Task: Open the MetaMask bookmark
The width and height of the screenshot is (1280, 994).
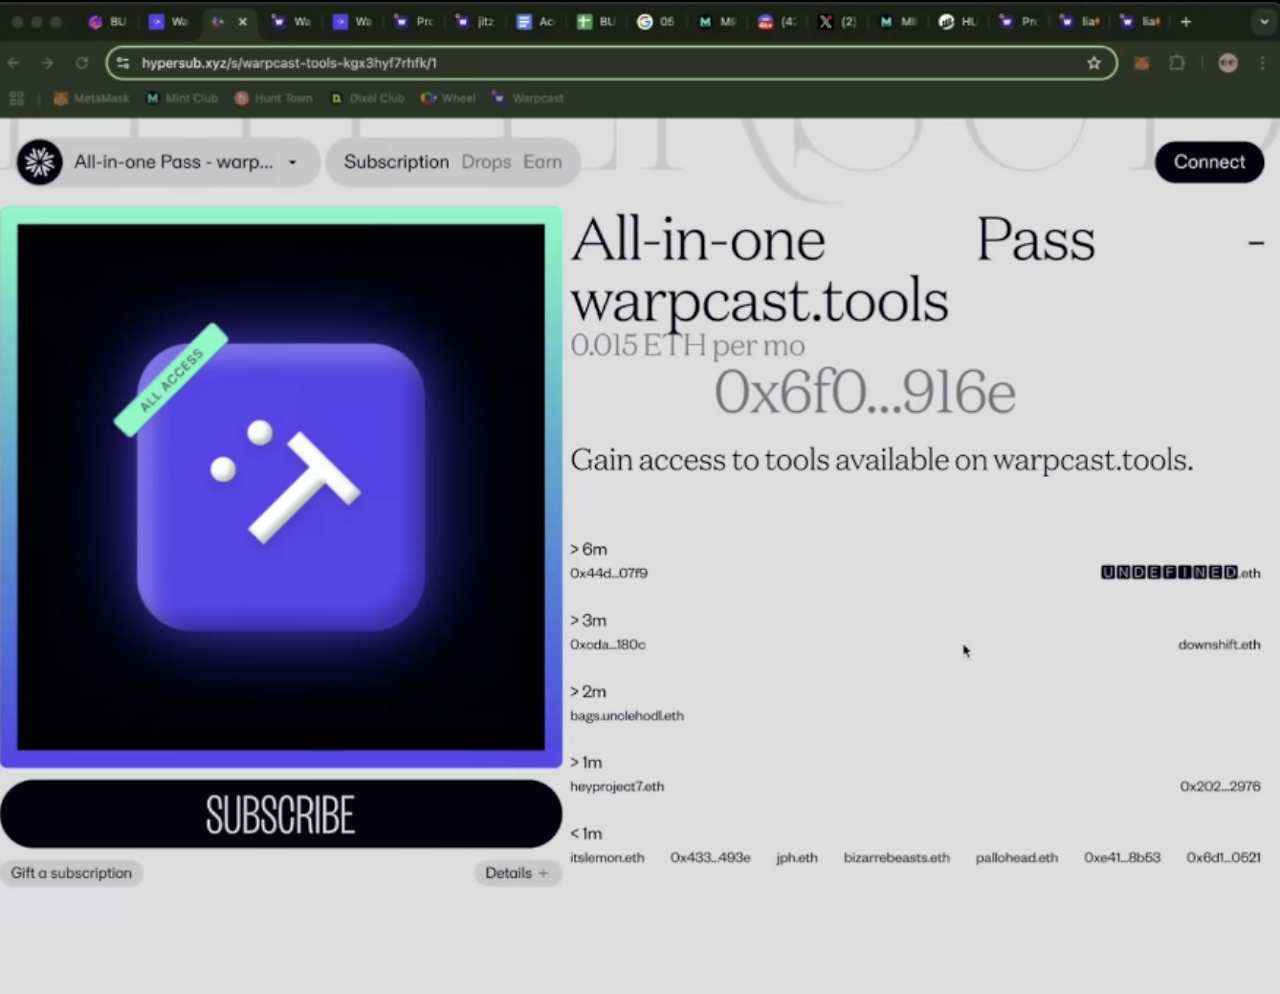Action: point(91,98)
